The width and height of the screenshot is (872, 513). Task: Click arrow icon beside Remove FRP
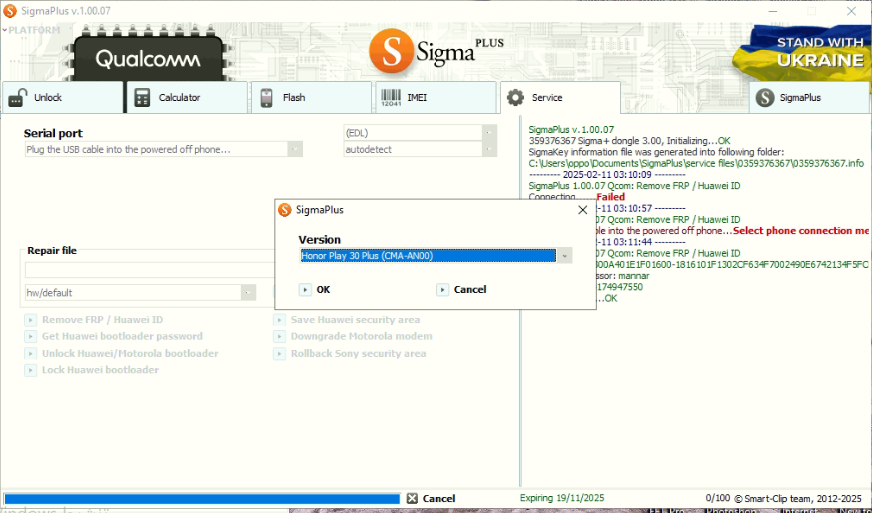pos(31,320)
